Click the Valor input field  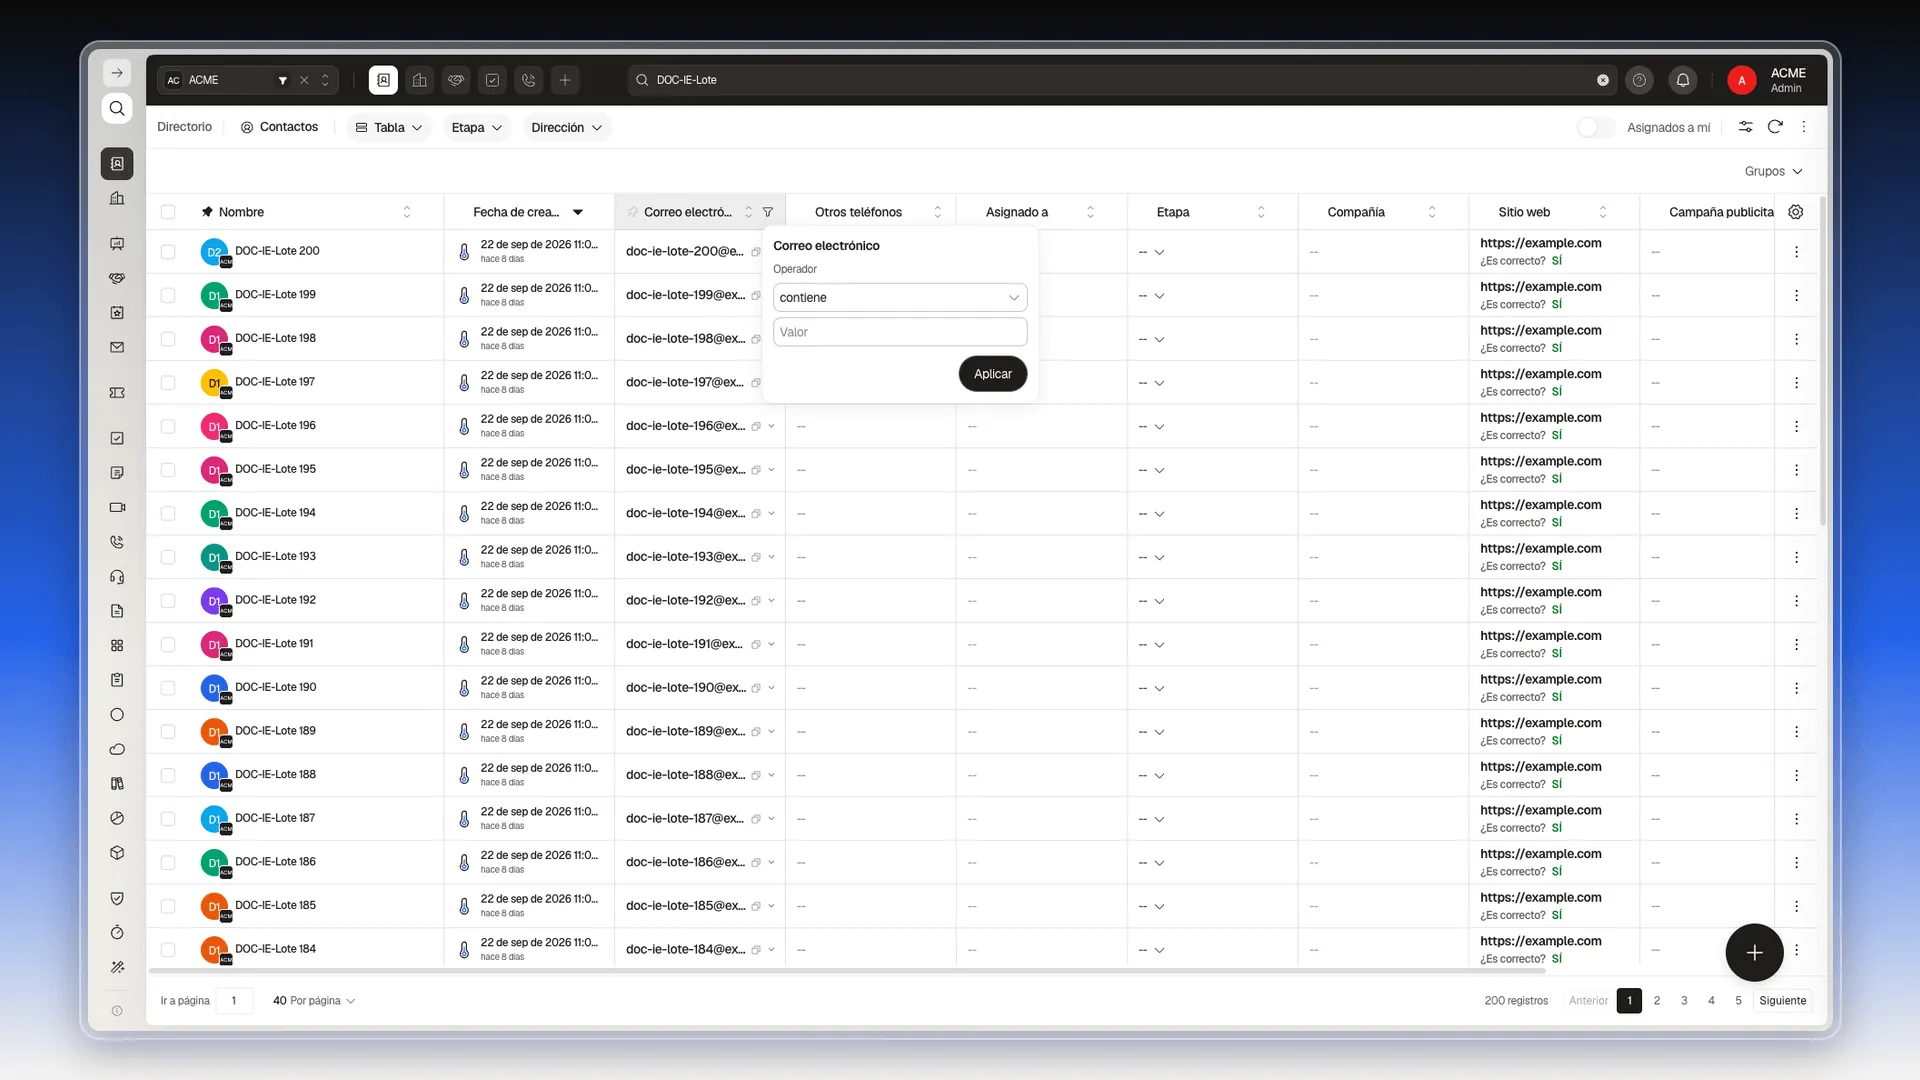pyautogui.click(x=900, y=332)
